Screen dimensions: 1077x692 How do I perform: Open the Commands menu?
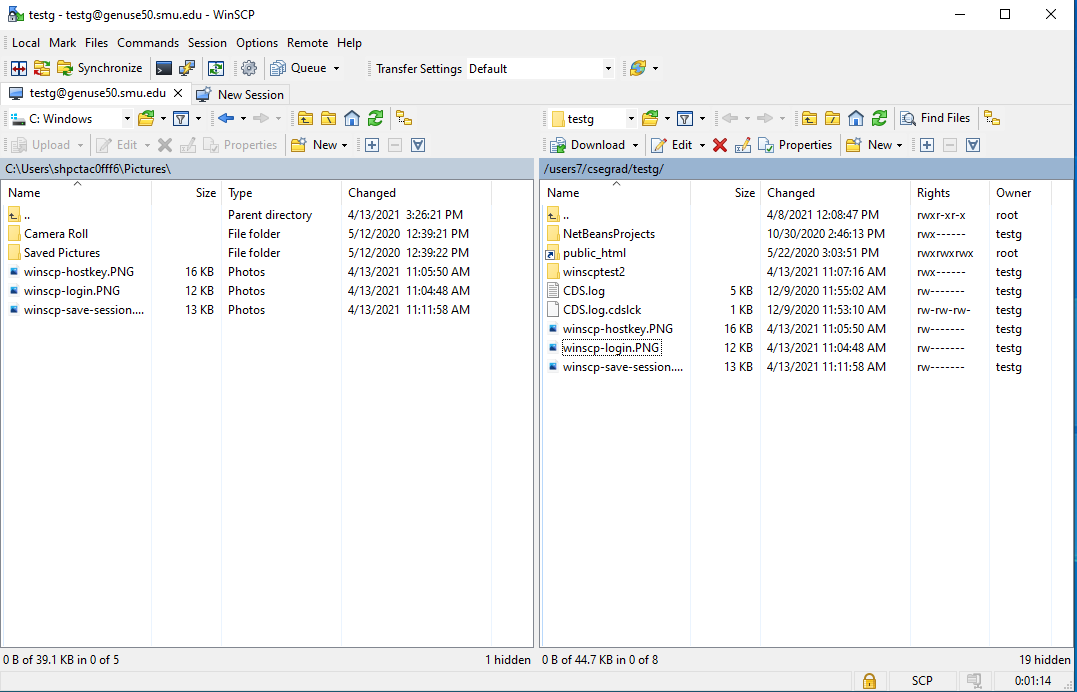tap(148, 43)
